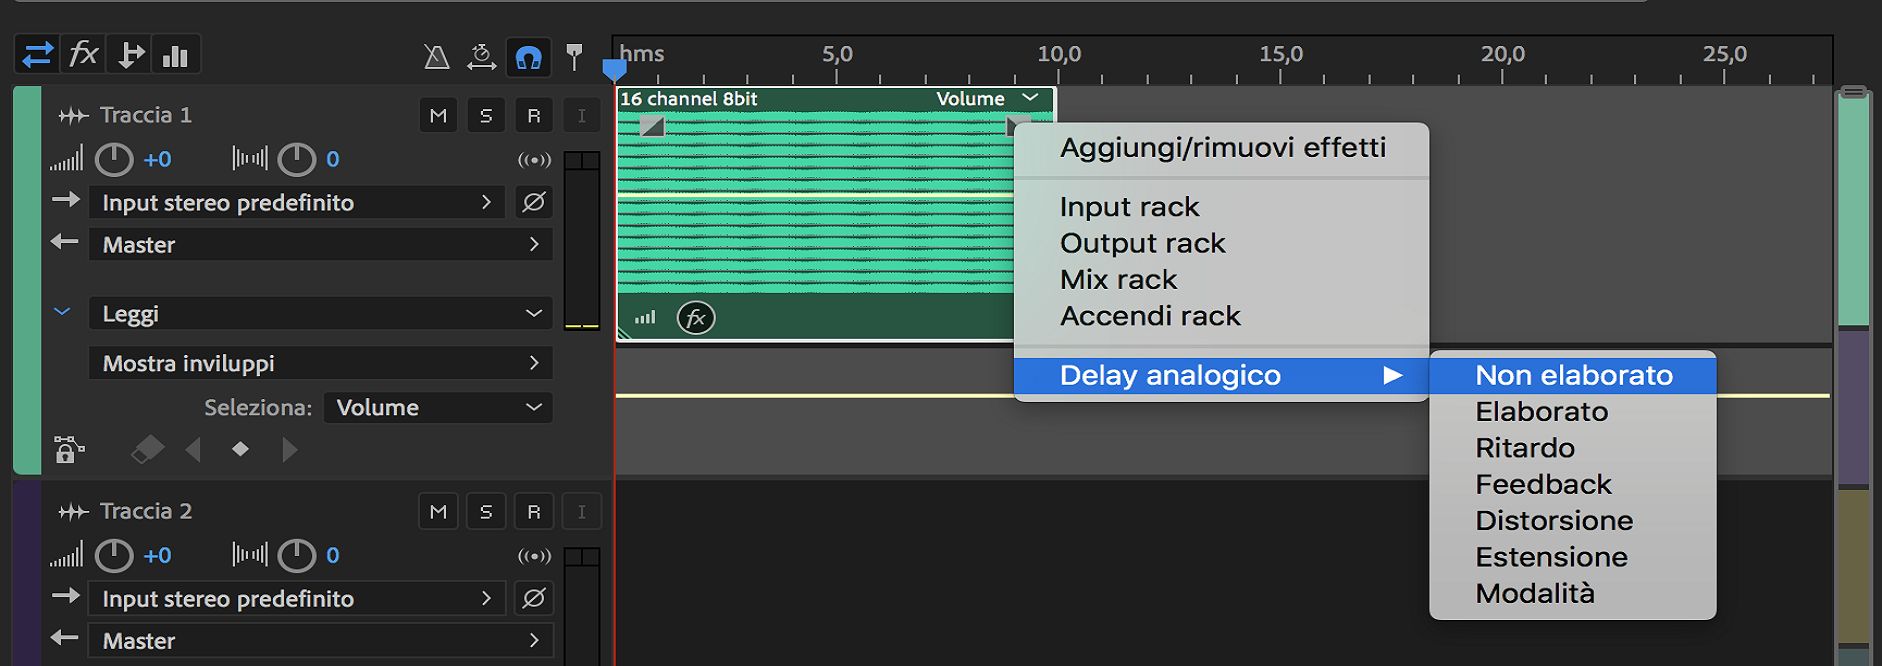Viewport: 1882px width, 666px height.
Task: Show the fx effects section
Action: pos(83,55)
